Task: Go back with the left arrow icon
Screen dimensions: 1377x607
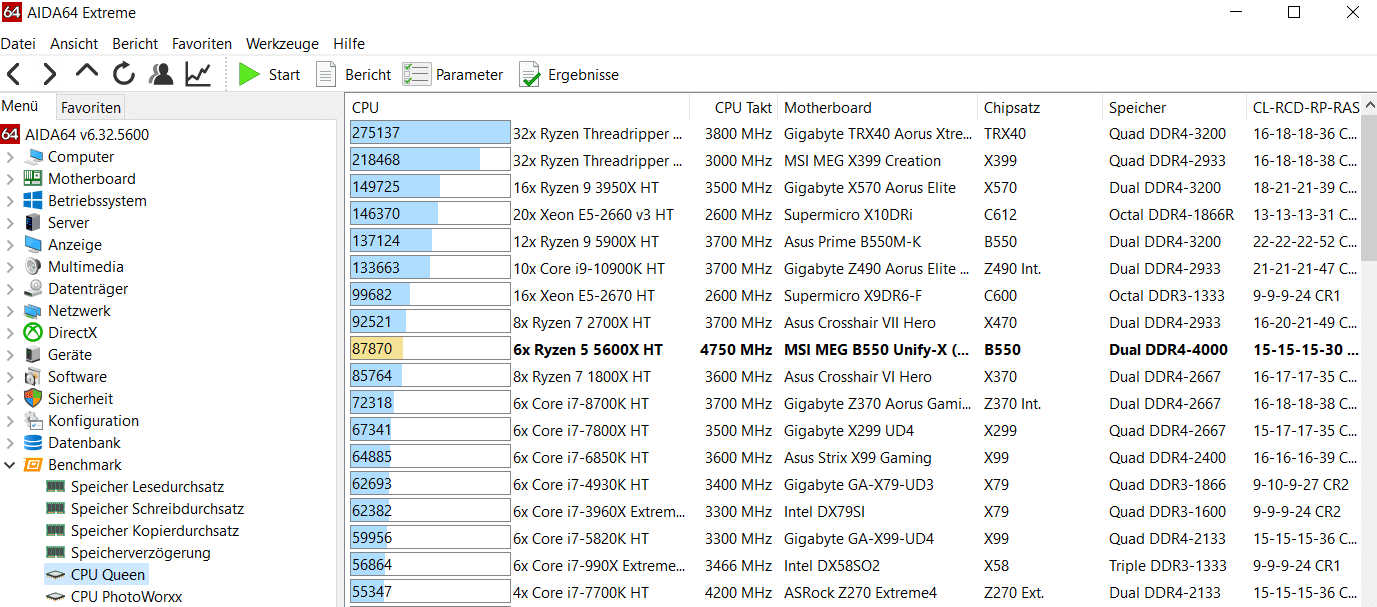Action: tap(14, 74)
